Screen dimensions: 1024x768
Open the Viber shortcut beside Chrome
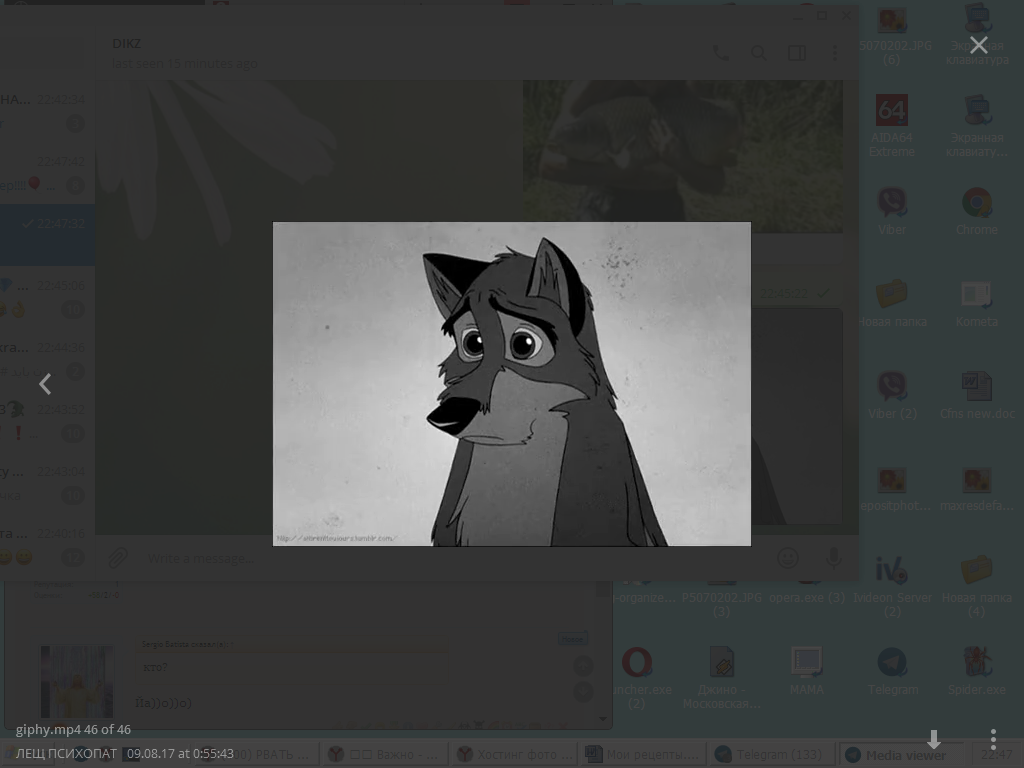pyautogui.click(x=891, y=211)
